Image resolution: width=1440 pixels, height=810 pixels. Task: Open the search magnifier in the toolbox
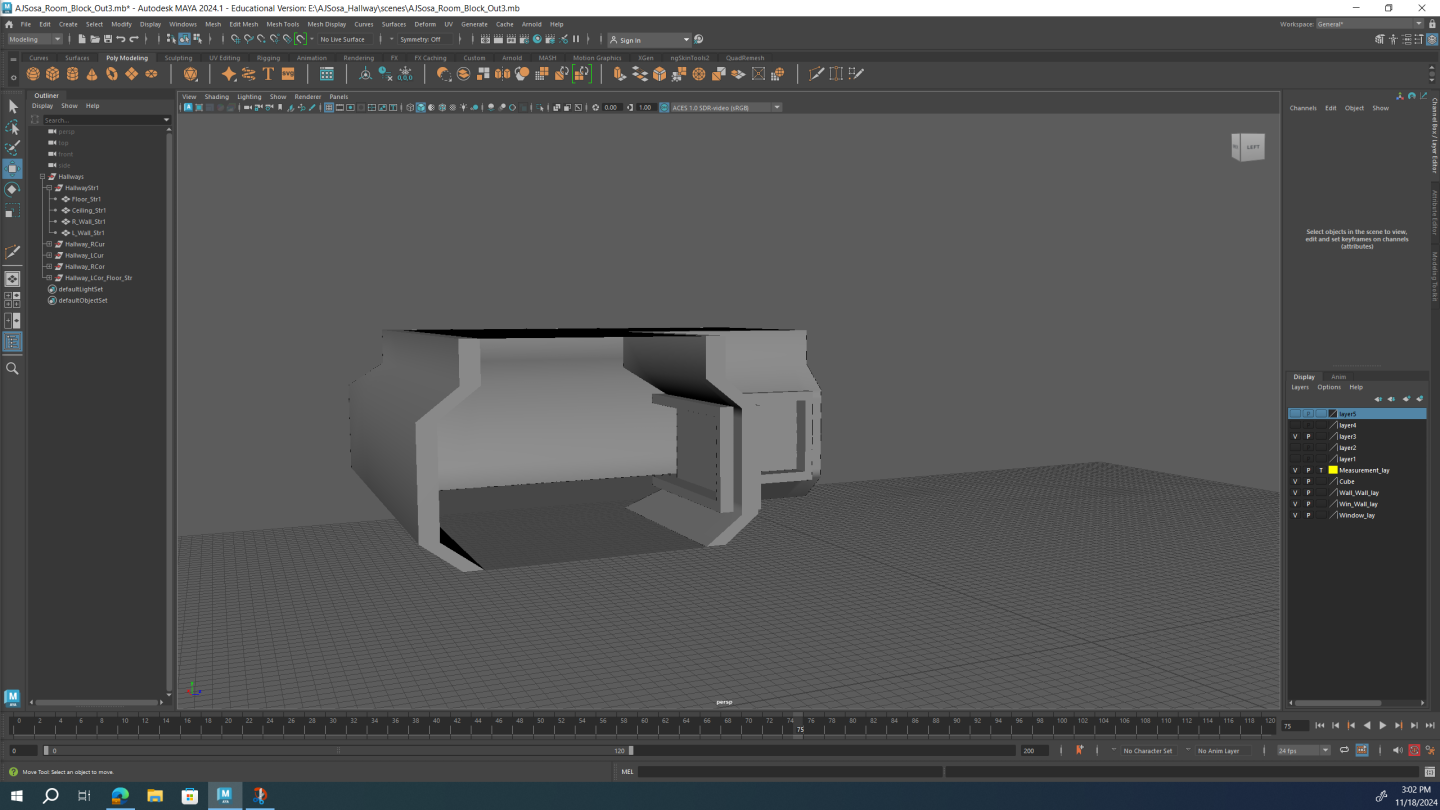pos(12,368)
